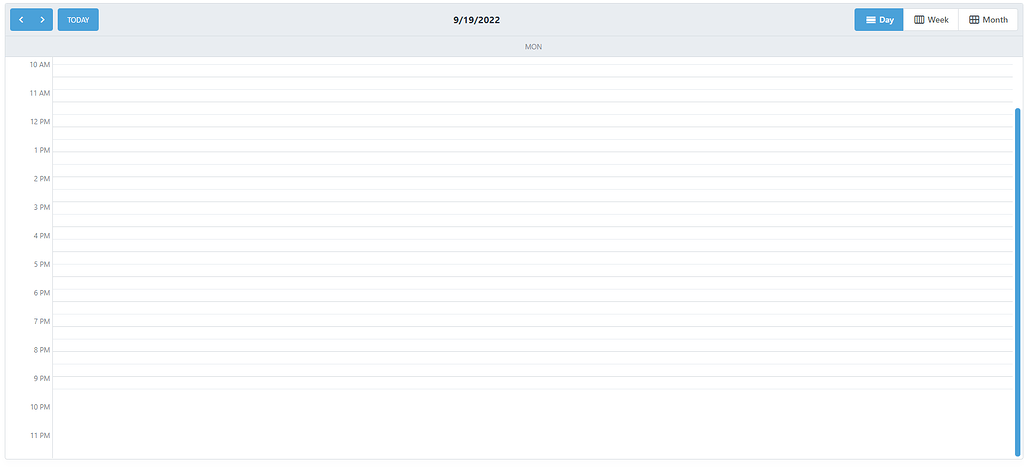Go to the previous day arrow

[21, 20]
